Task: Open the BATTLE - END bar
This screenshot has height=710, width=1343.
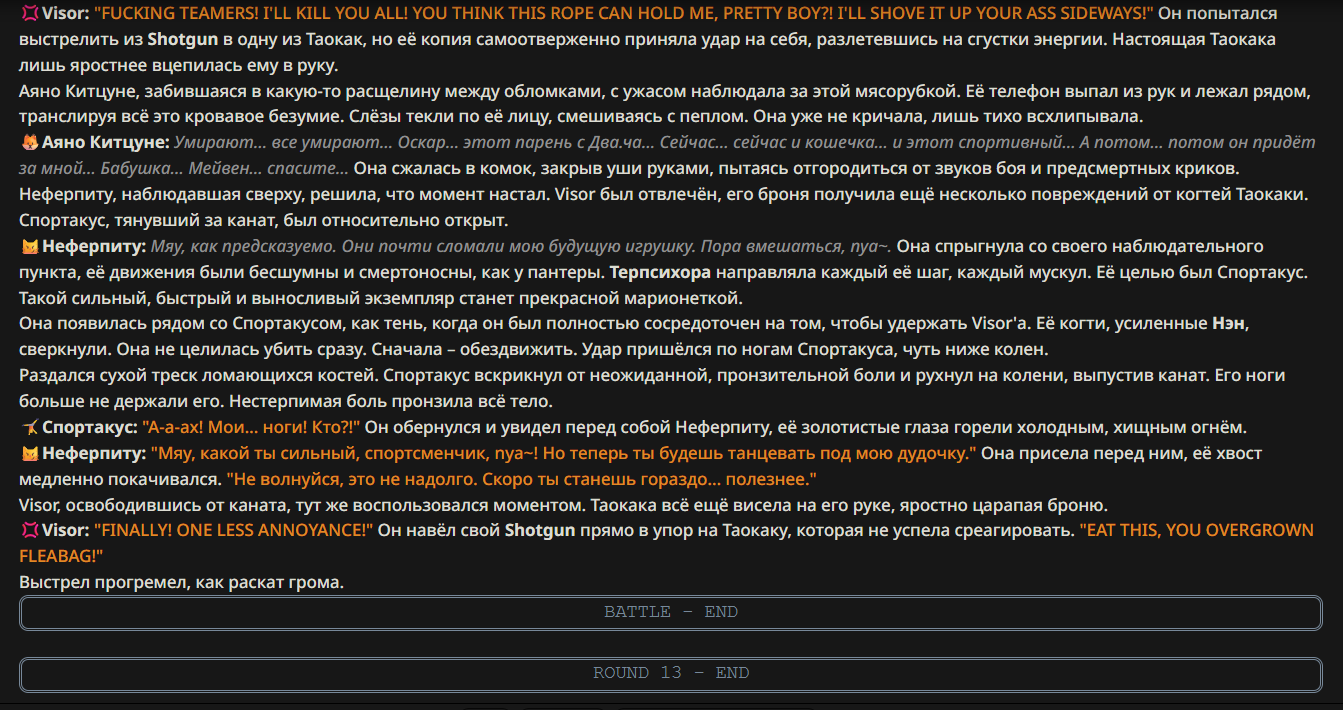Action: (x=671, y=613)
